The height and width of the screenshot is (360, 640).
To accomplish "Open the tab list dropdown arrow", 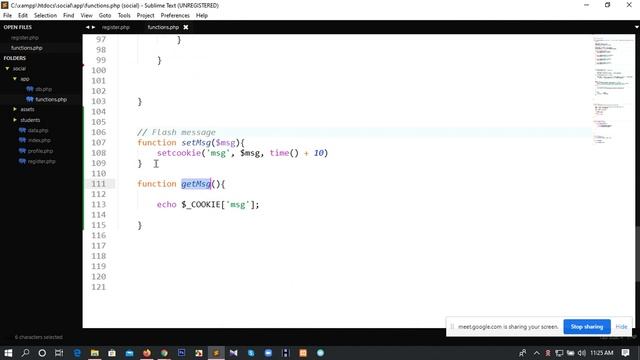I will 636,27.
